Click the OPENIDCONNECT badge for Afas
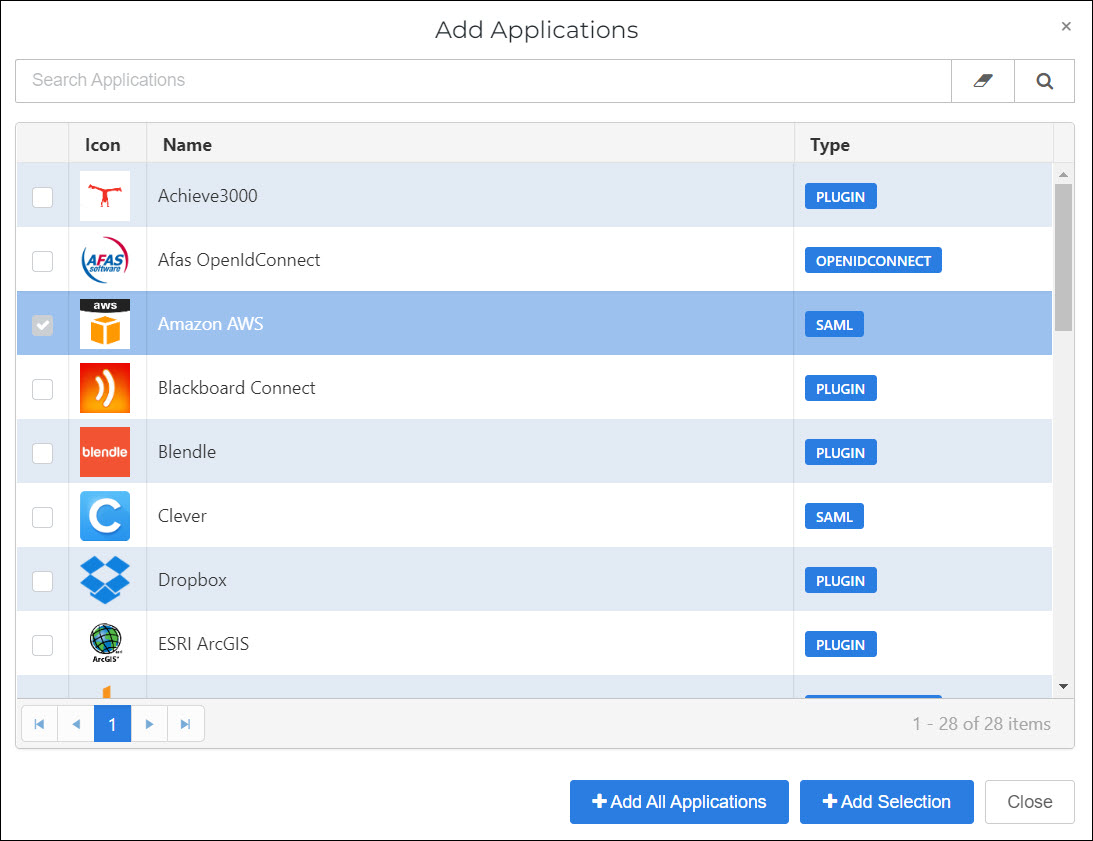Screen dimensions: 1093x841 tap(873, 261)
